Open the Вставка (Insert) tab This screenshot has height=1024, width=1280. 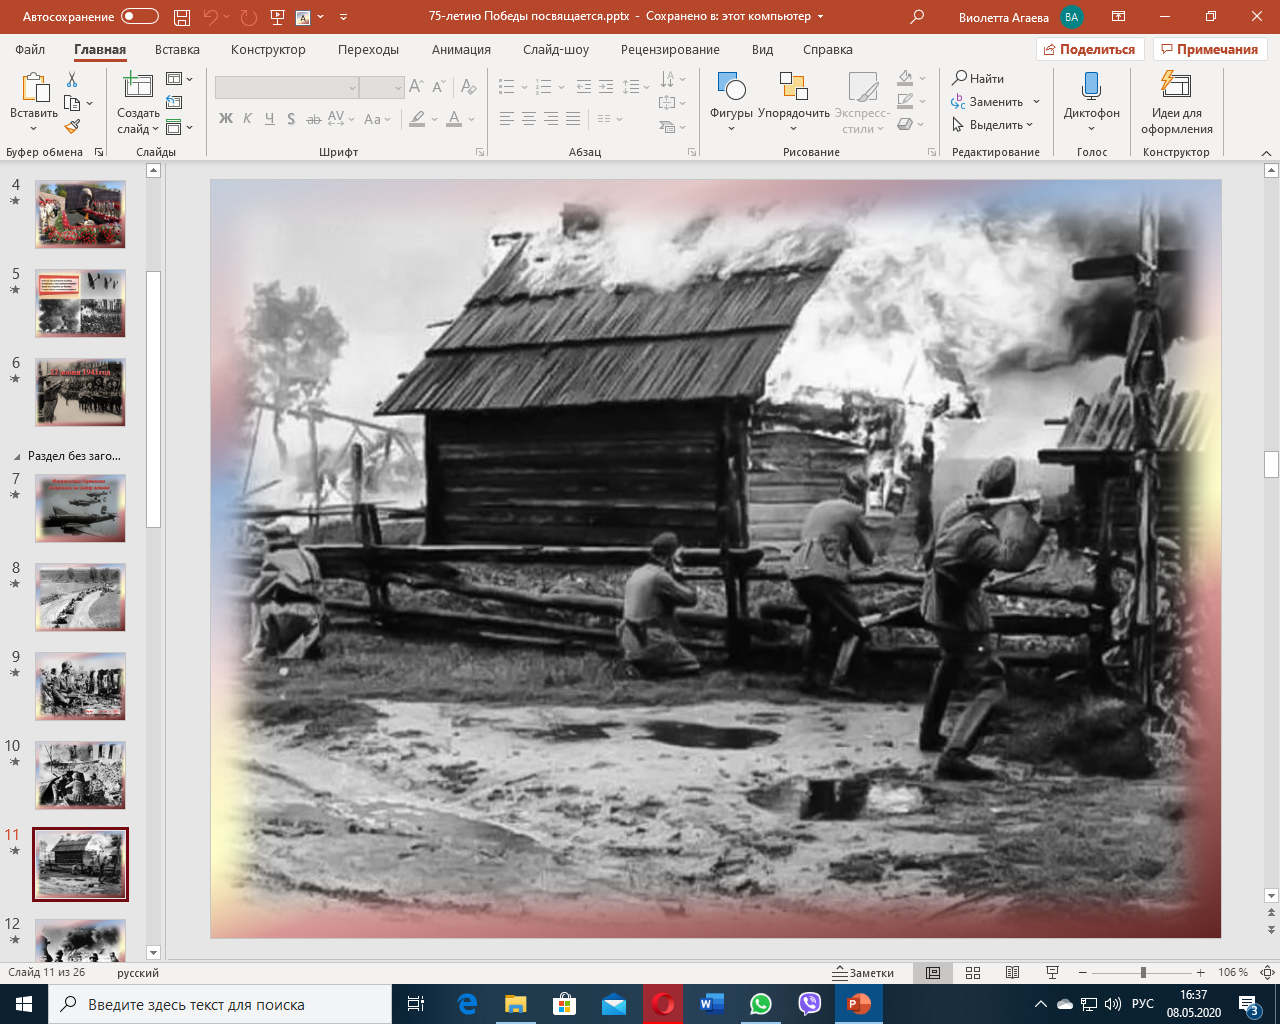177,50
